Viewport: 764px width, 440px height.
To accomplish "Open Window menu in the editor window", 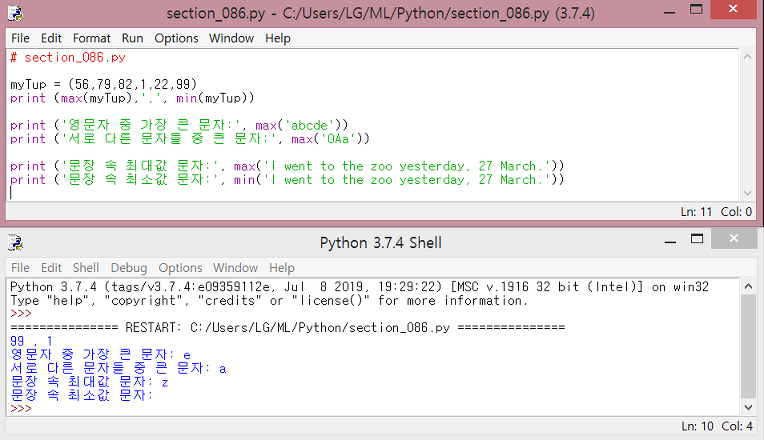I will pos(231,38).
